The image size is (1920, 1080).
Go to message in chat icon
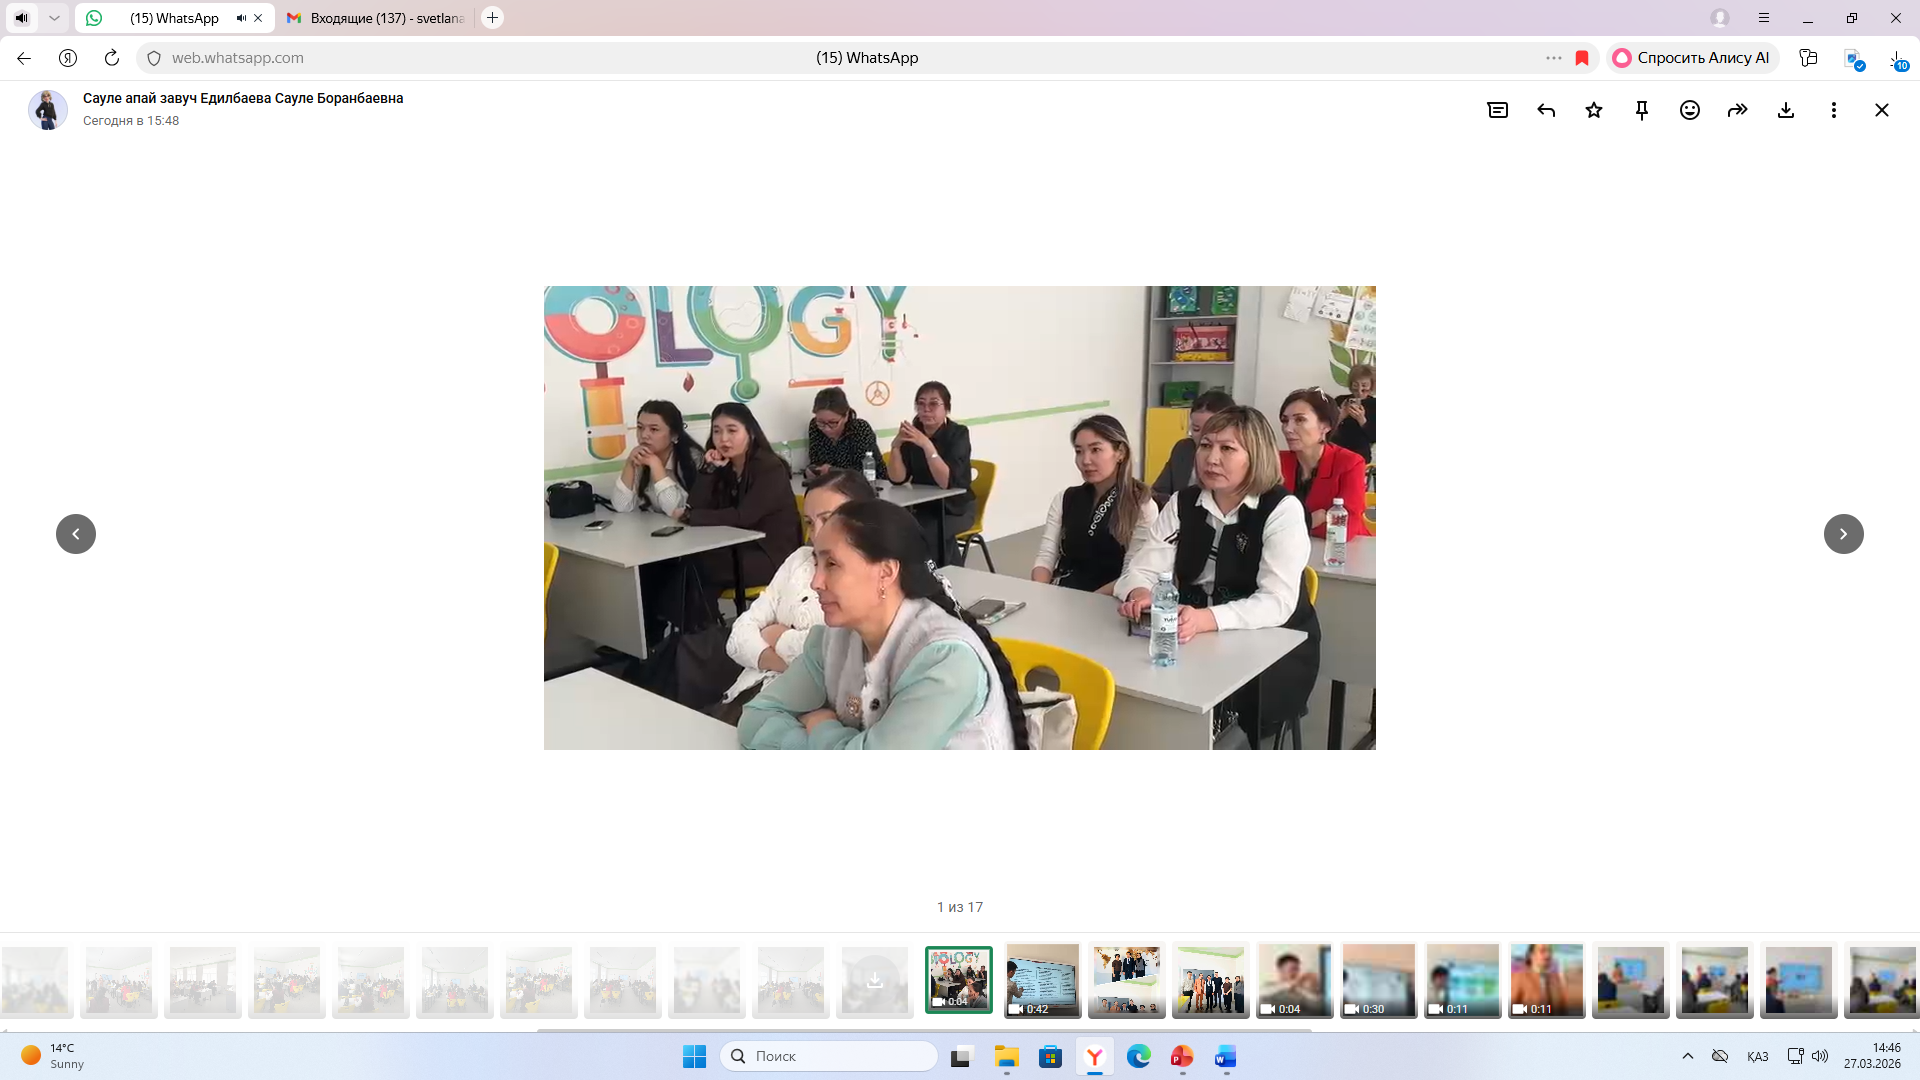tap(1498, 110)
